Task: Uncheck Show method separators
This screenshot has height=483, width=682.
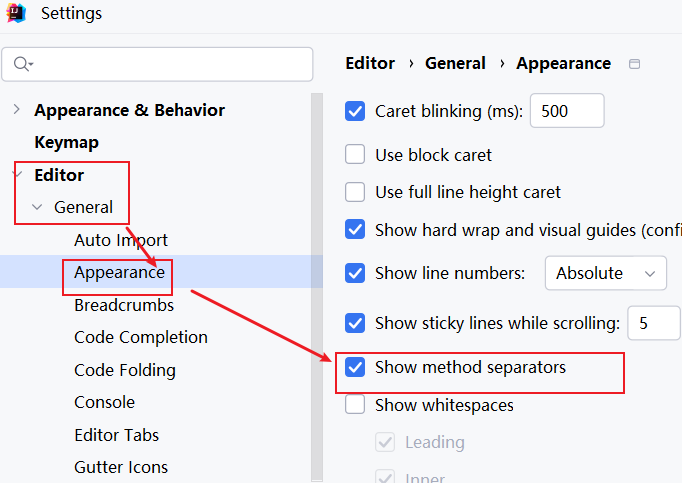Action: click(355, 367)
